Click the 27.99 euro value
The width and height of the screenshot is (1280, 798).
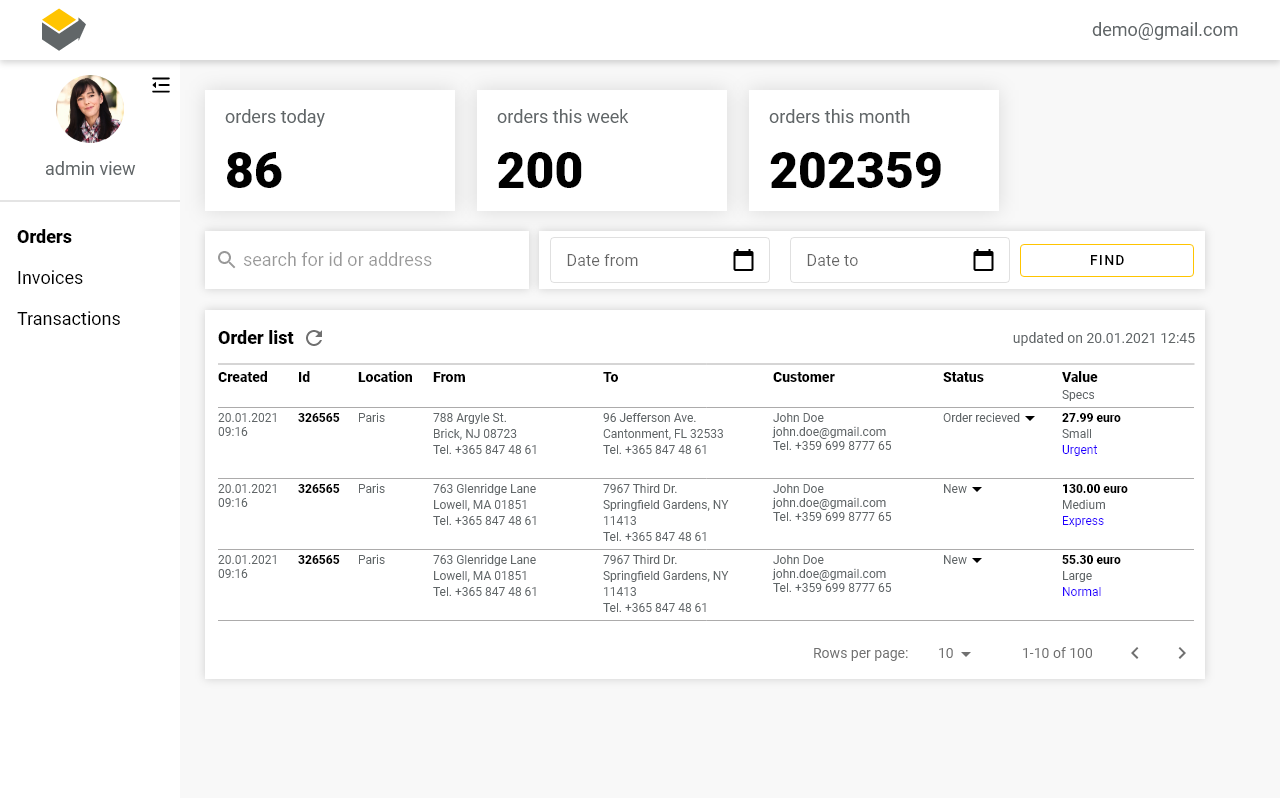pos(1091,418)
